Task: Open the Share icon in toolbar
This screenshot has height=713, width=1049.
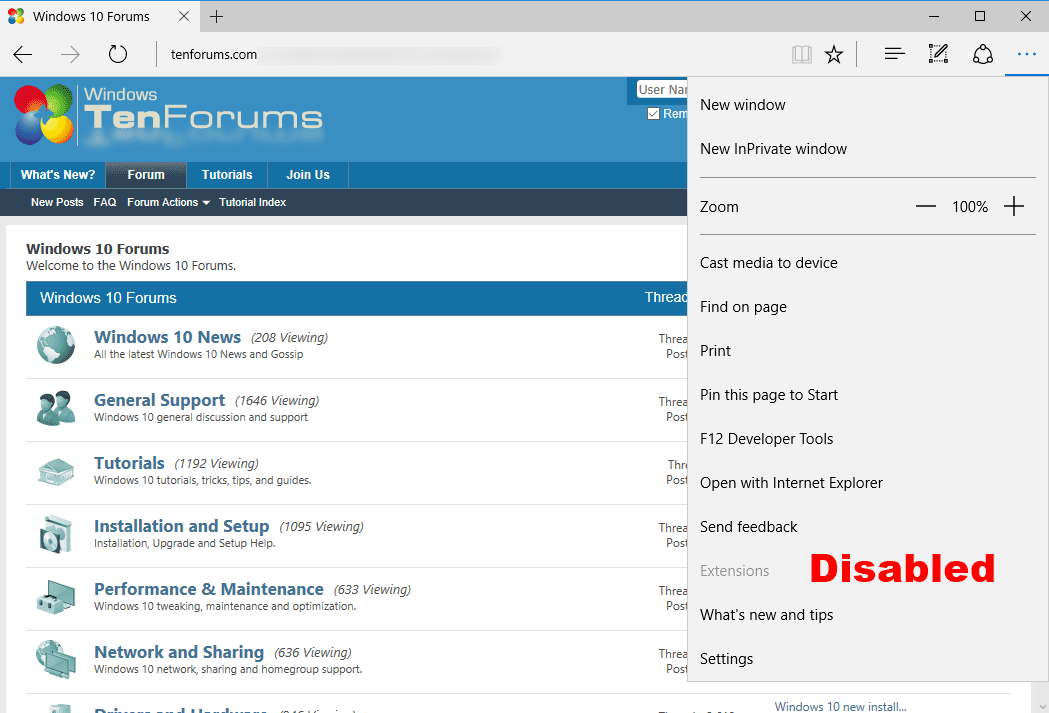Action: click(x=982, y=54)
